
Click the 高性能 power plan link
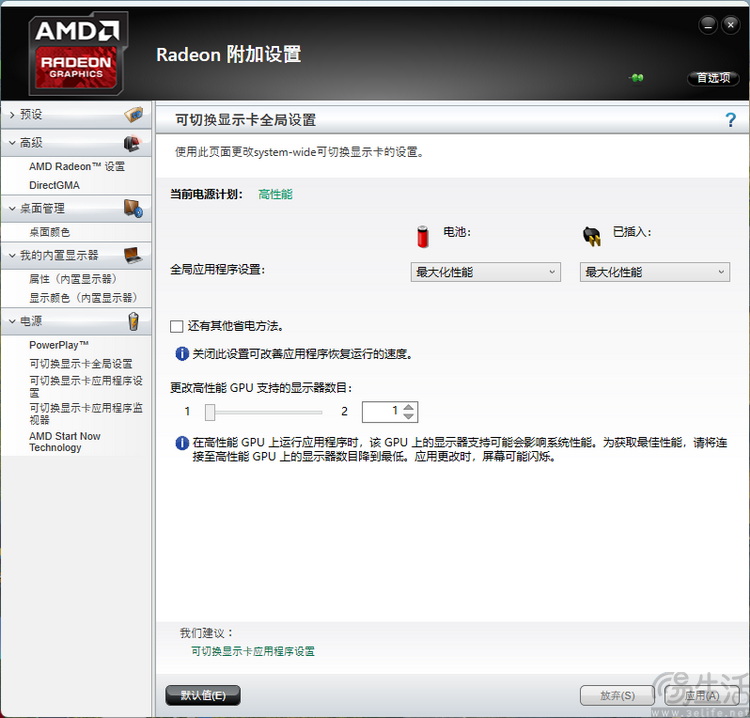tap(276, 194)
